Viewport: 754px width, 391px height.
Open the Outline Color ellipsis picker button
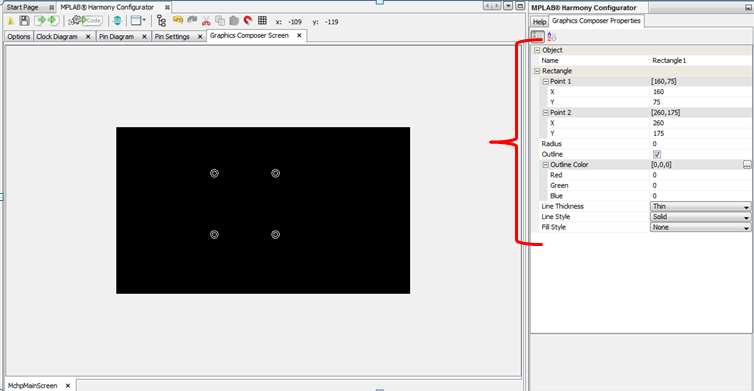[746, 164]
